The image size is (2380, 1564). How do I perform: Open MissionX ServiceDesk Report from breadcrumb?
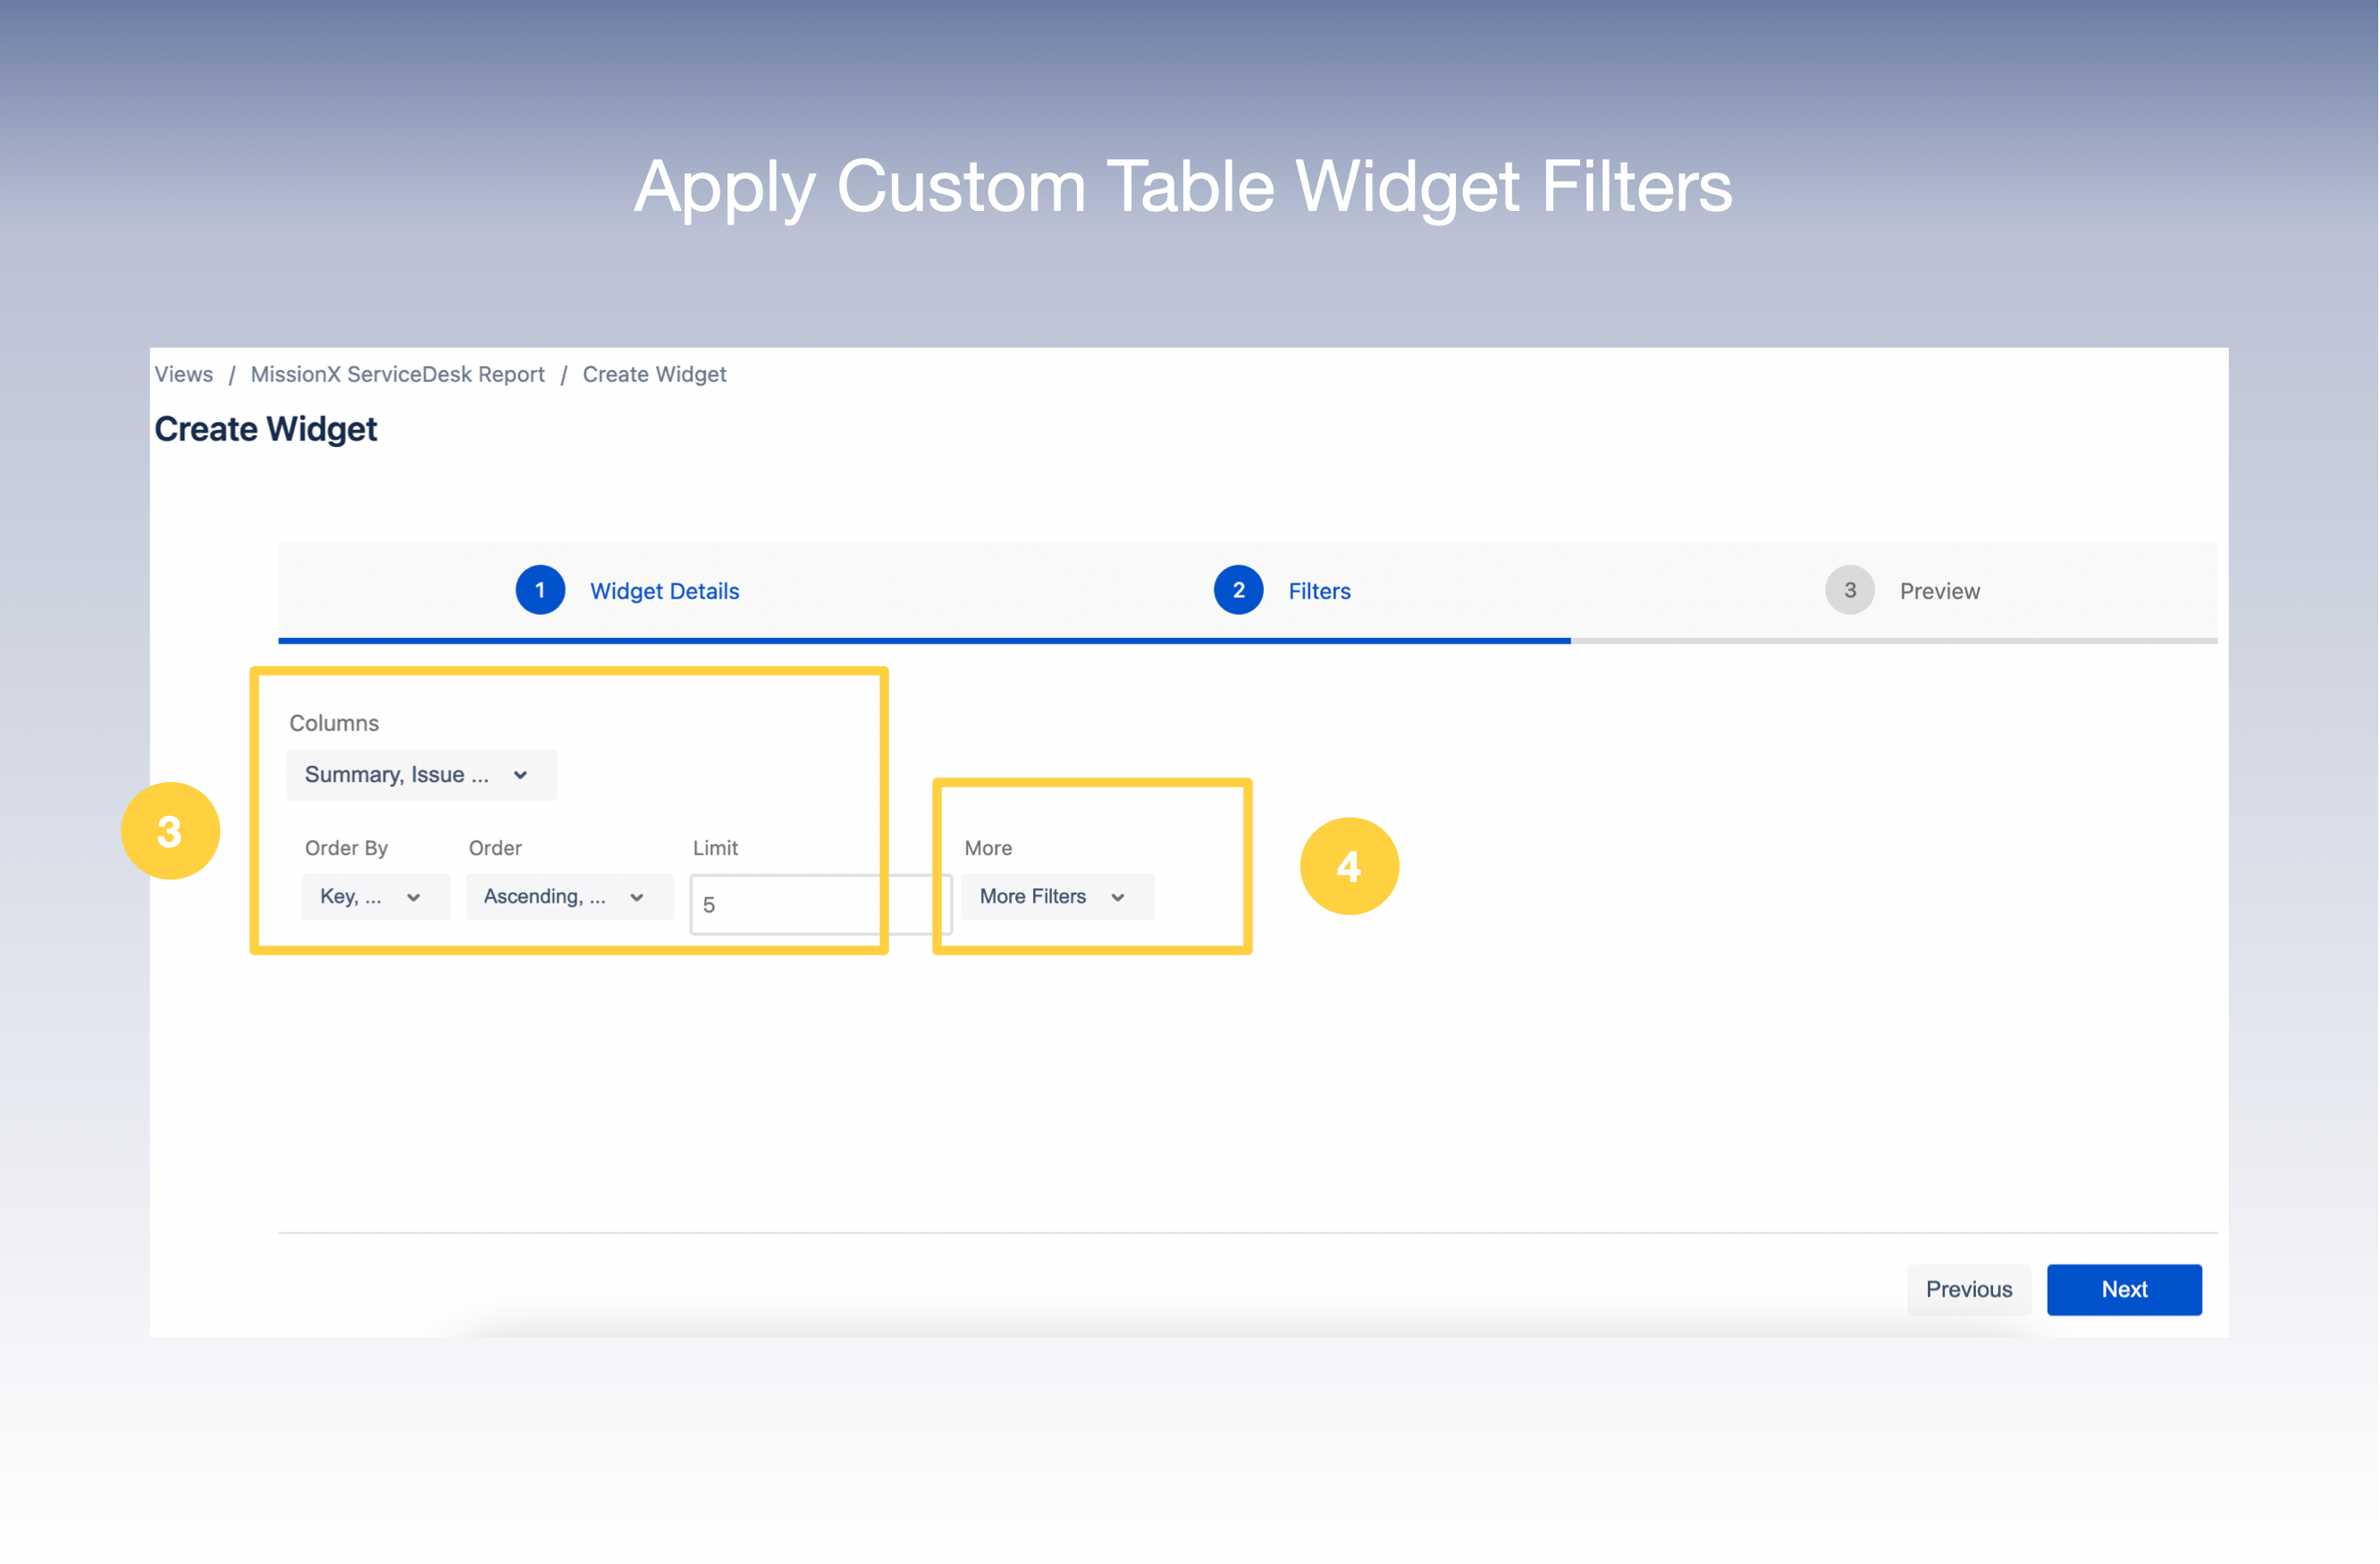[x=397, y=374]
